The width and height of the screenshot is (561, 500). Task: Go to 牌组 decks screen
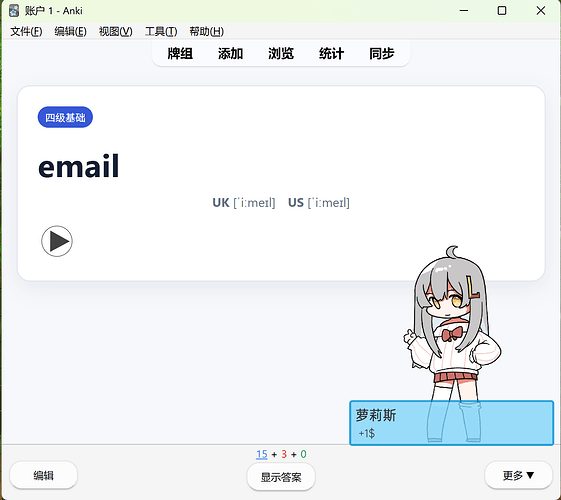(180, 54)
